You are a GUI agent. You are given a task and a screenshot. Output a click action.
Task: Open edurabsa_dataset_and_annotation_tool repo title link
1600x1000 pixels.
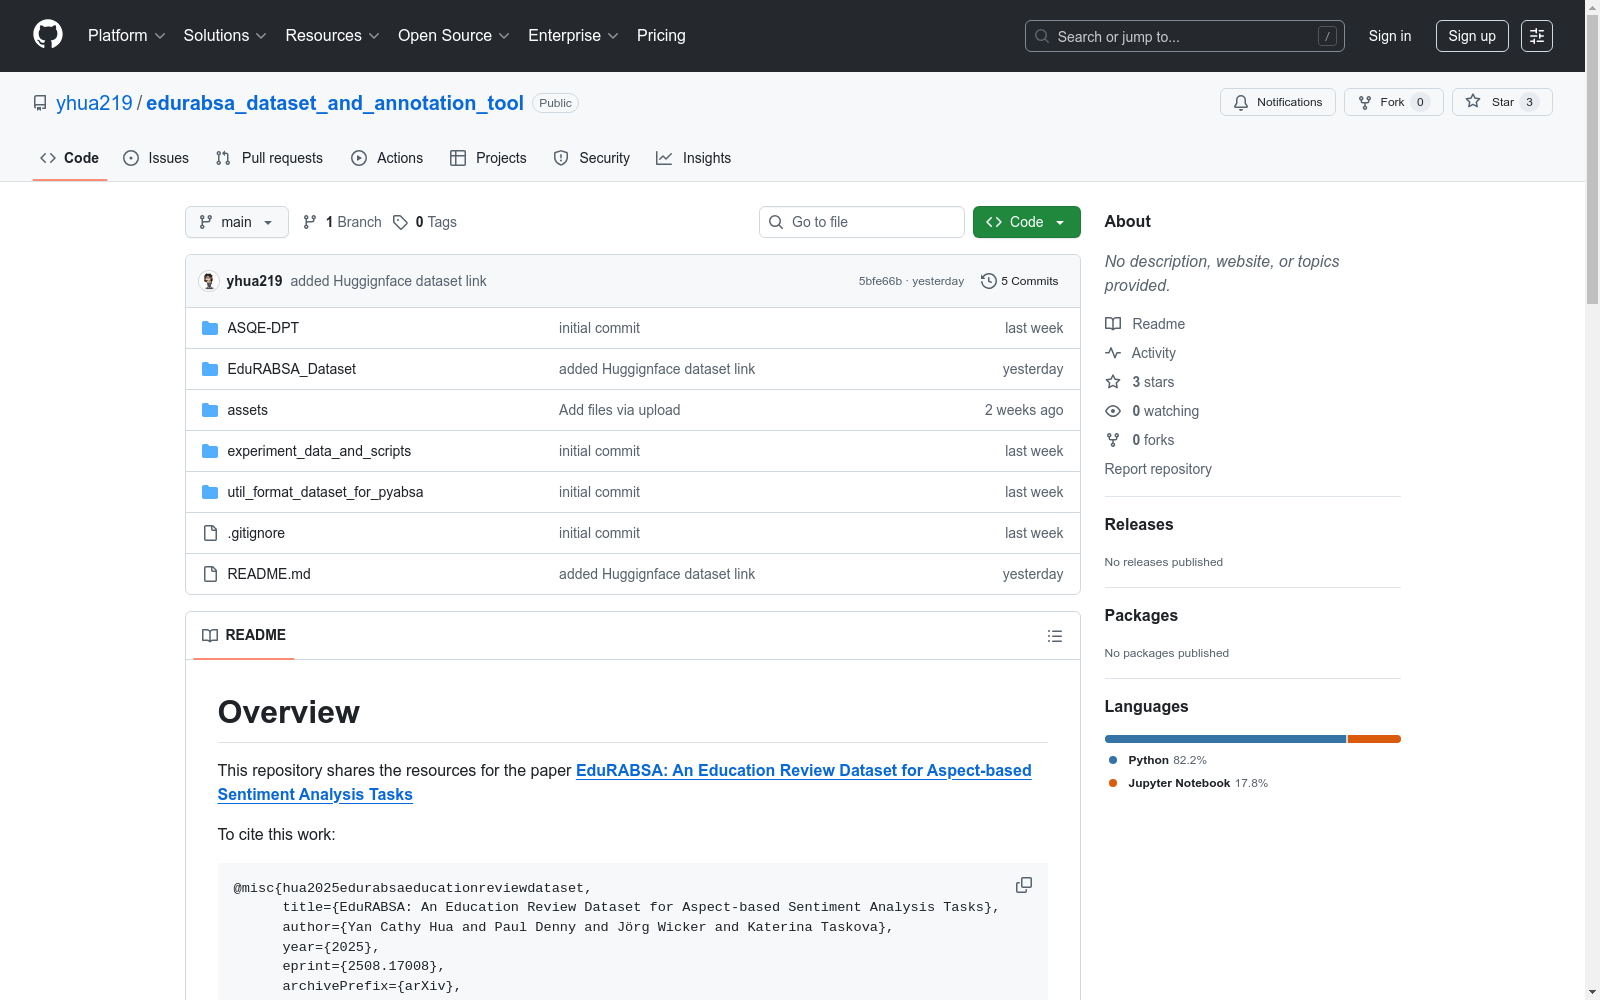[335, 103]
